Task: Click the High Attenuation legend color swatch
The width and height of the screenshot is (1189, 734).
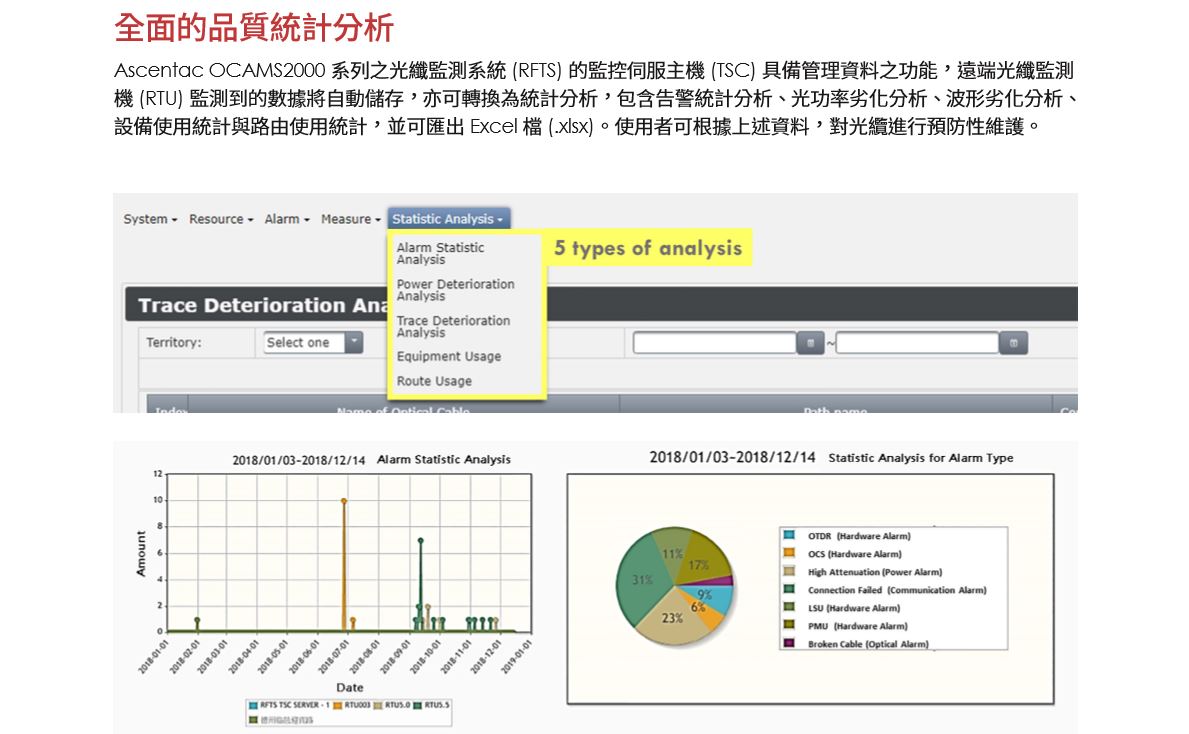Action: [789, 572]
